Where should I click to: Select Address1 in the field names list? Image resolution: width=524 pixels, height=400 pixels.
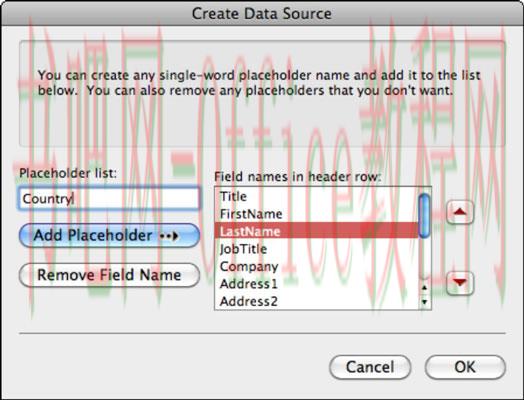point(316,284)
